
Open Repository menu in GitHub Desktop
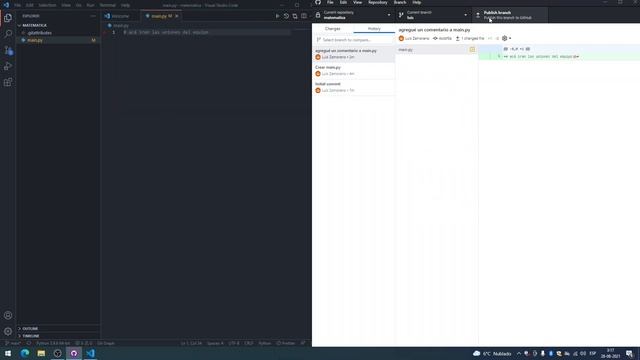tap(378, 2)
